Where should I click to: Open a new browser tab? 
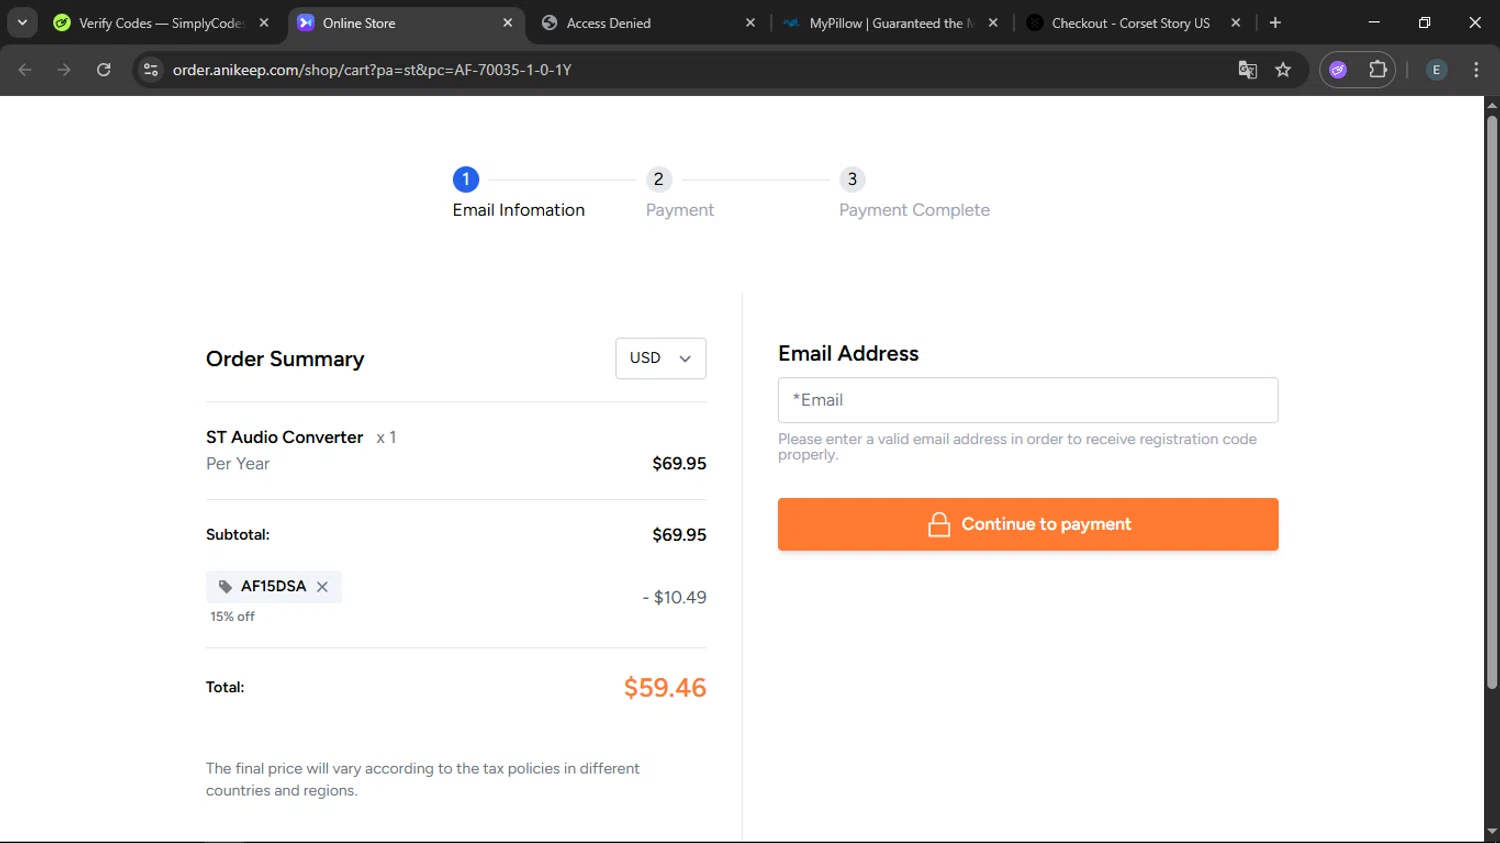(1275, 23)
